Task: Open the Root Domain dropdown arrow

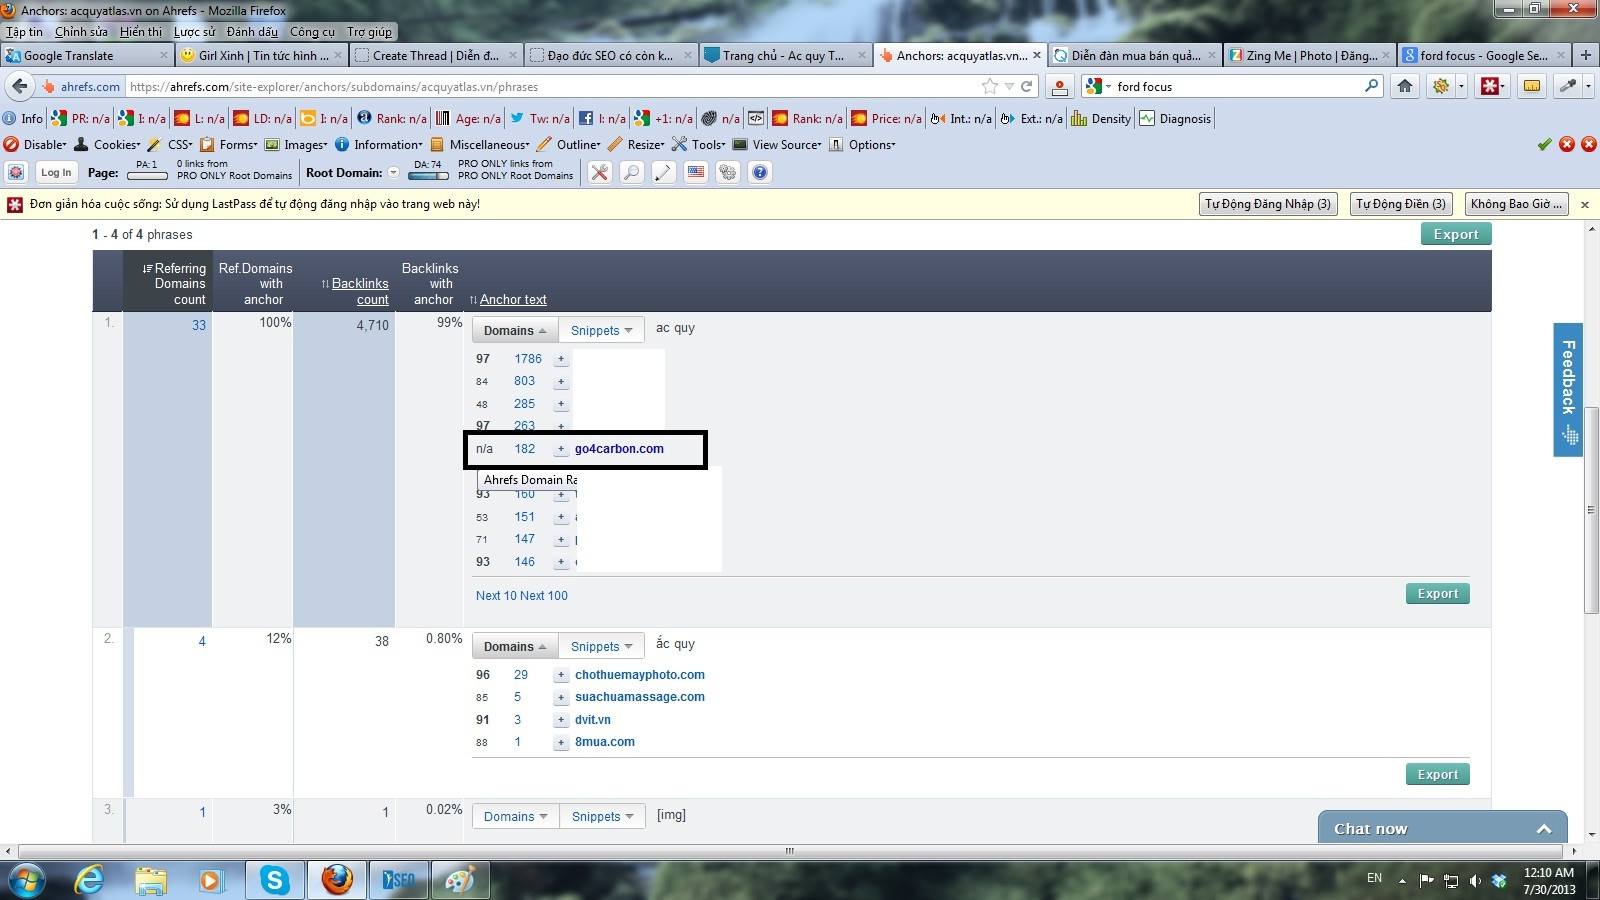Action: click(x=394, y=172)
